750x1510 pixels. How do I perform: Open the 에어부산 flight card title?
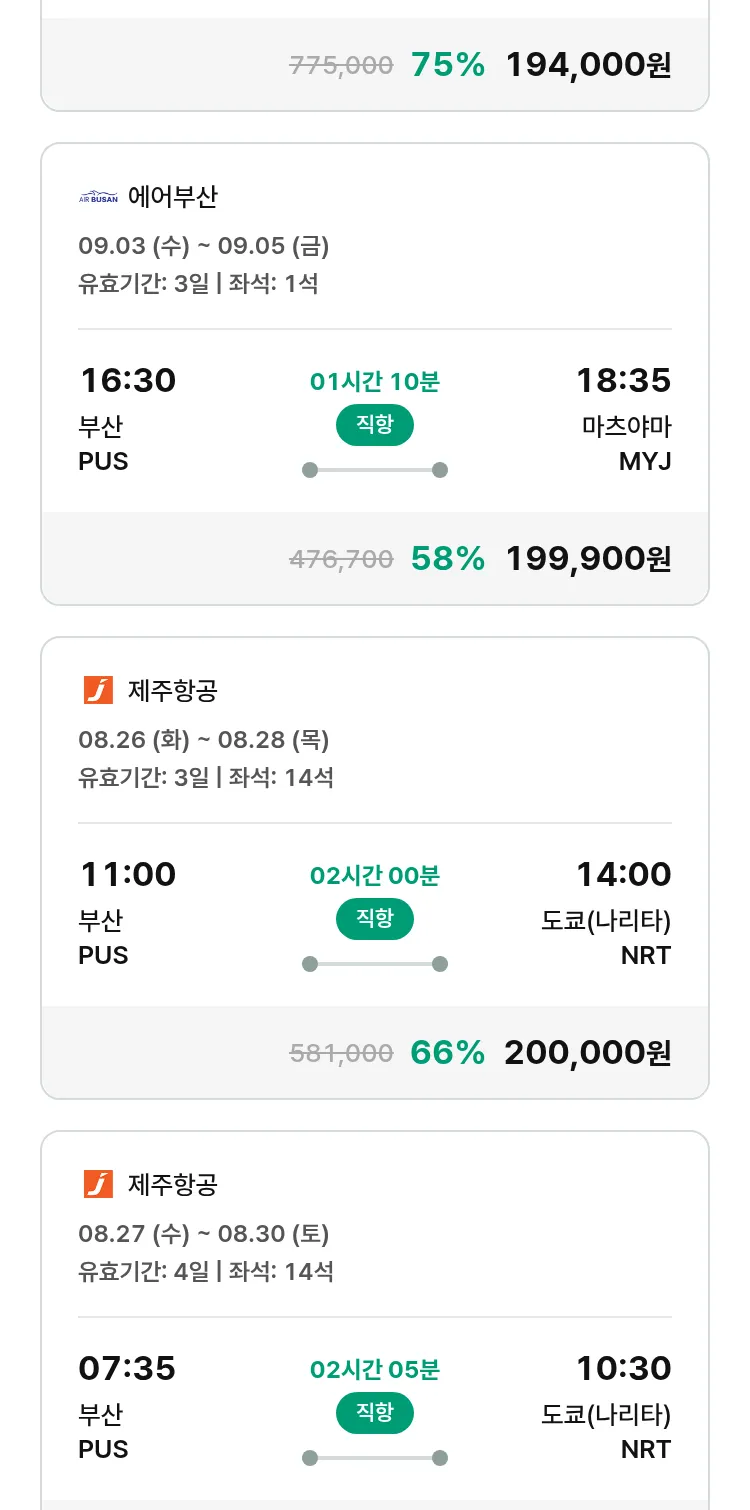coord(172,197)
